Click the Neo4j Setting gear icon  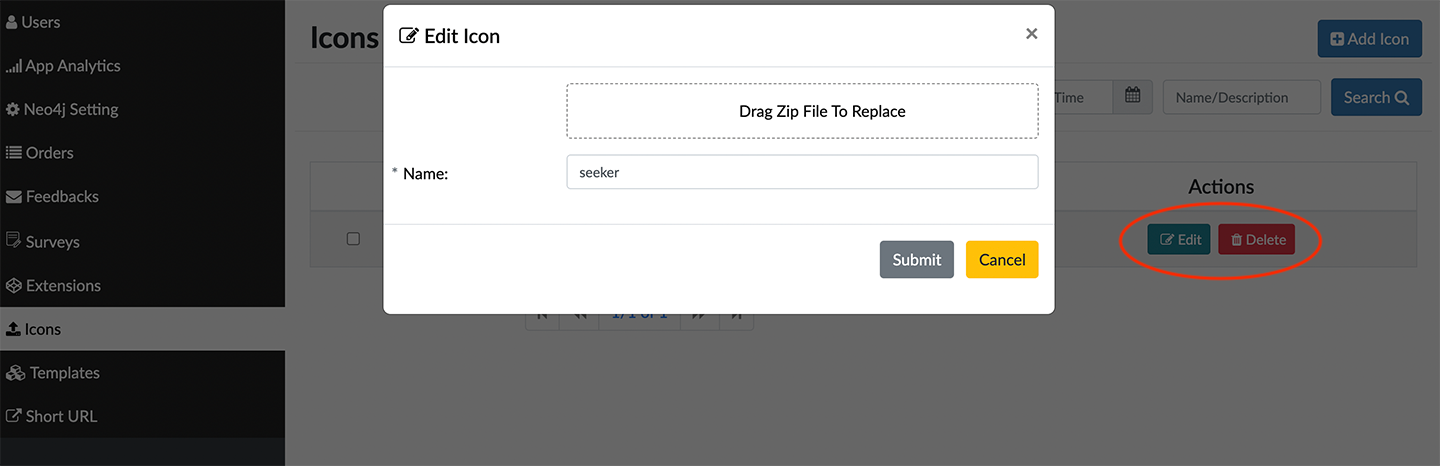13,110
